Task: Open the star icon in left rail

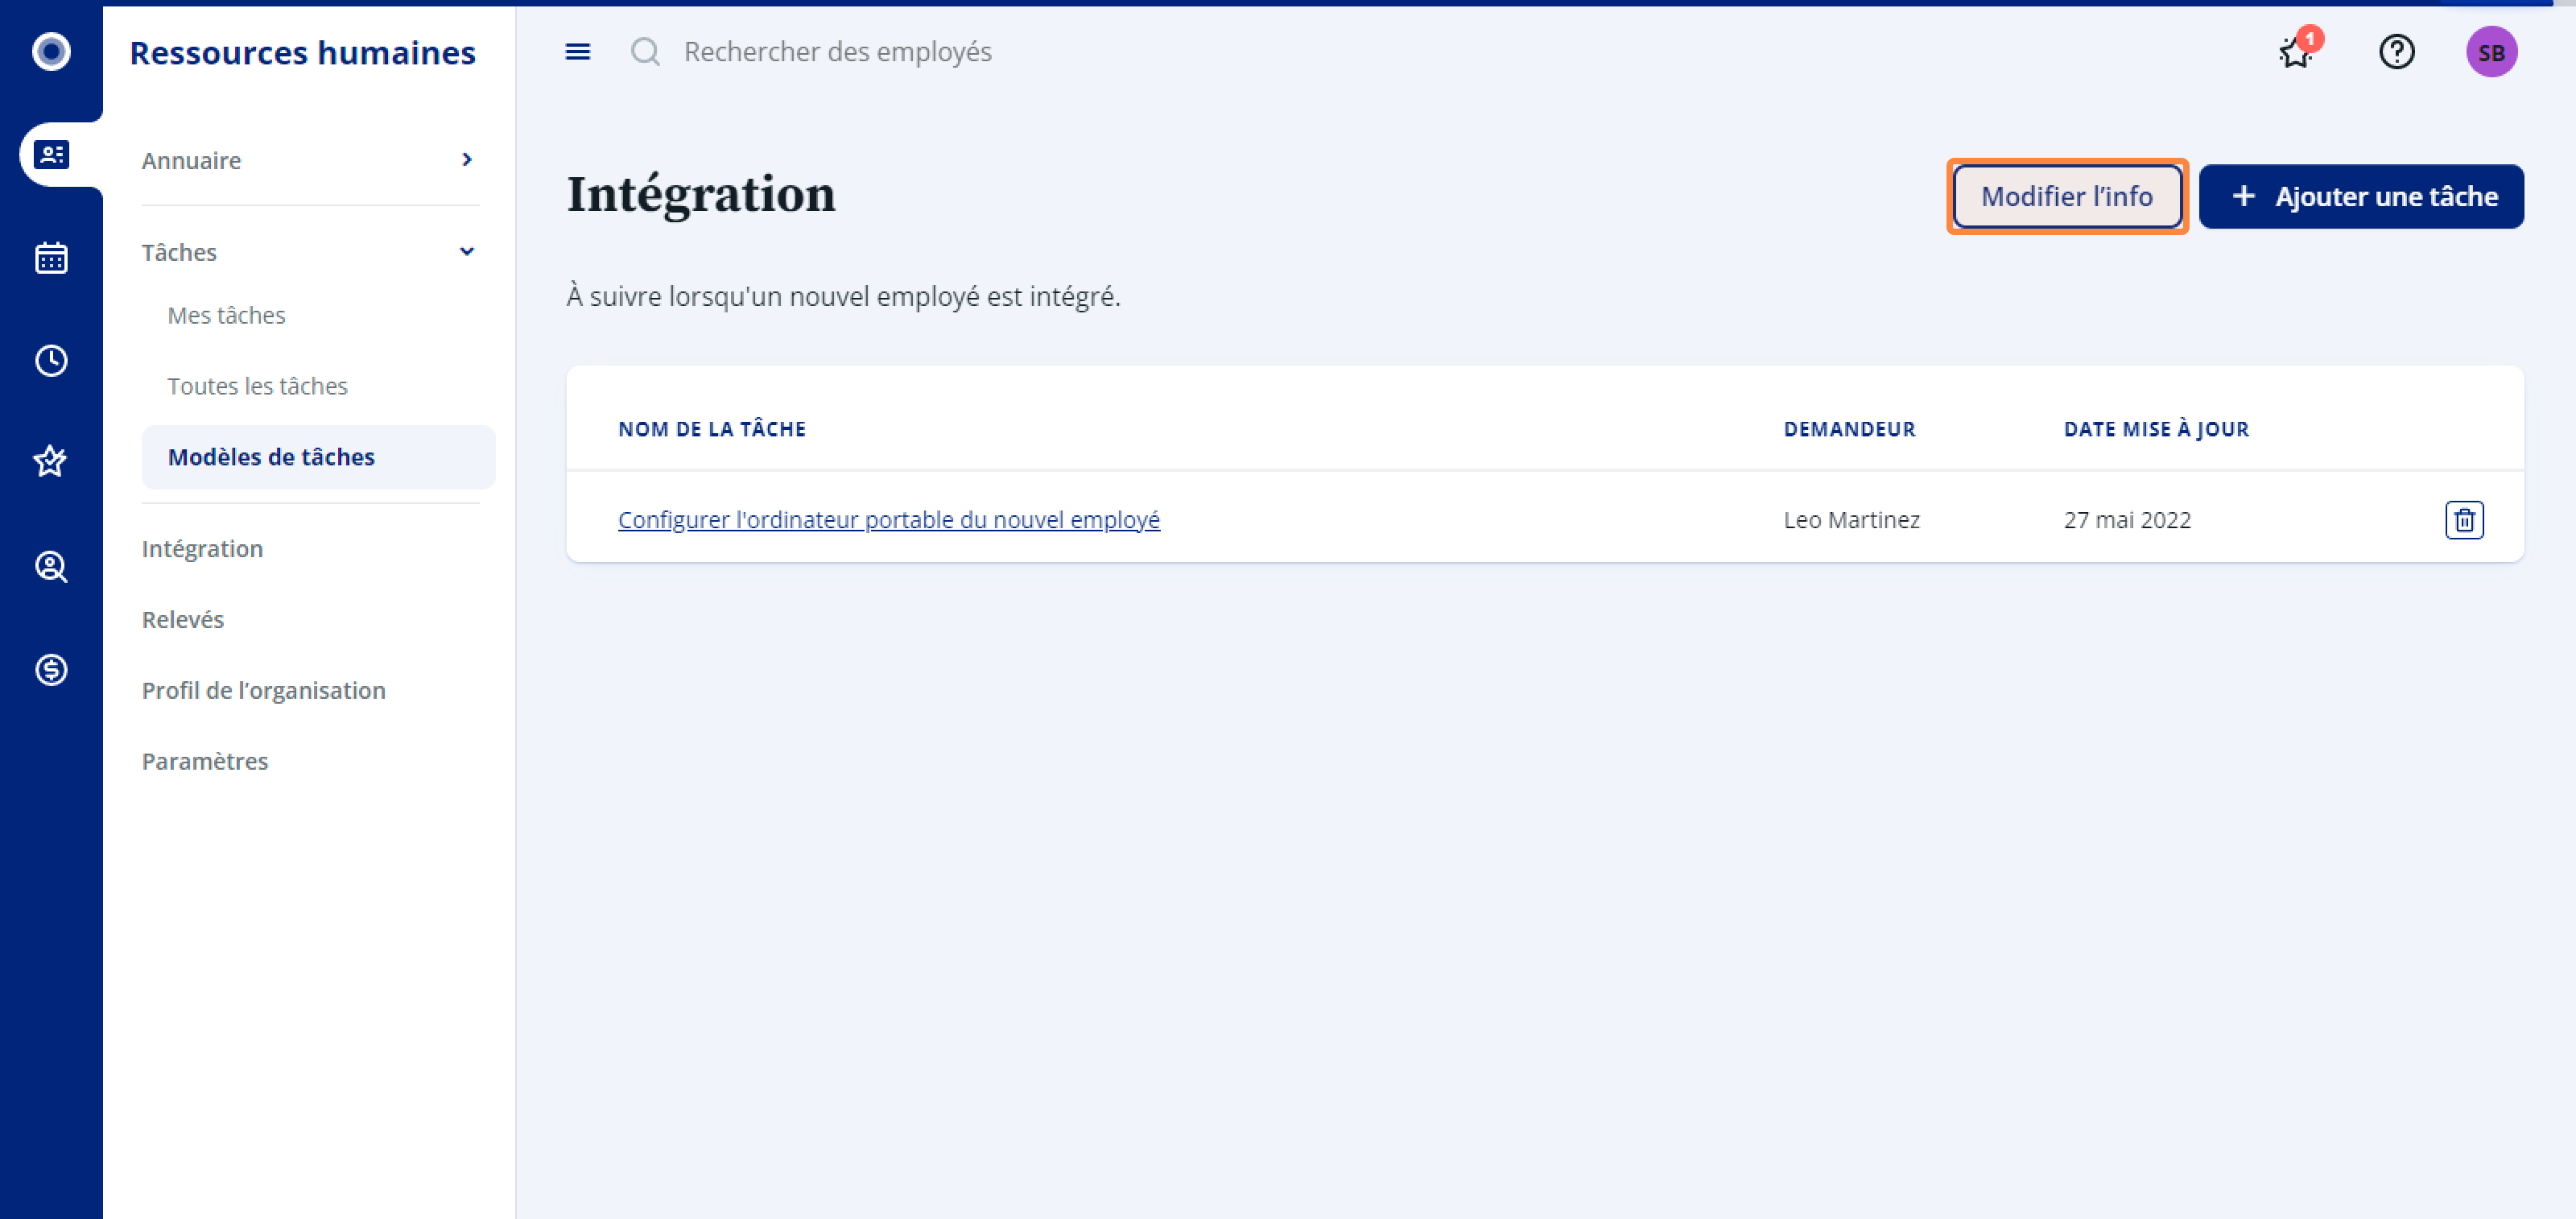Action: 51,462
